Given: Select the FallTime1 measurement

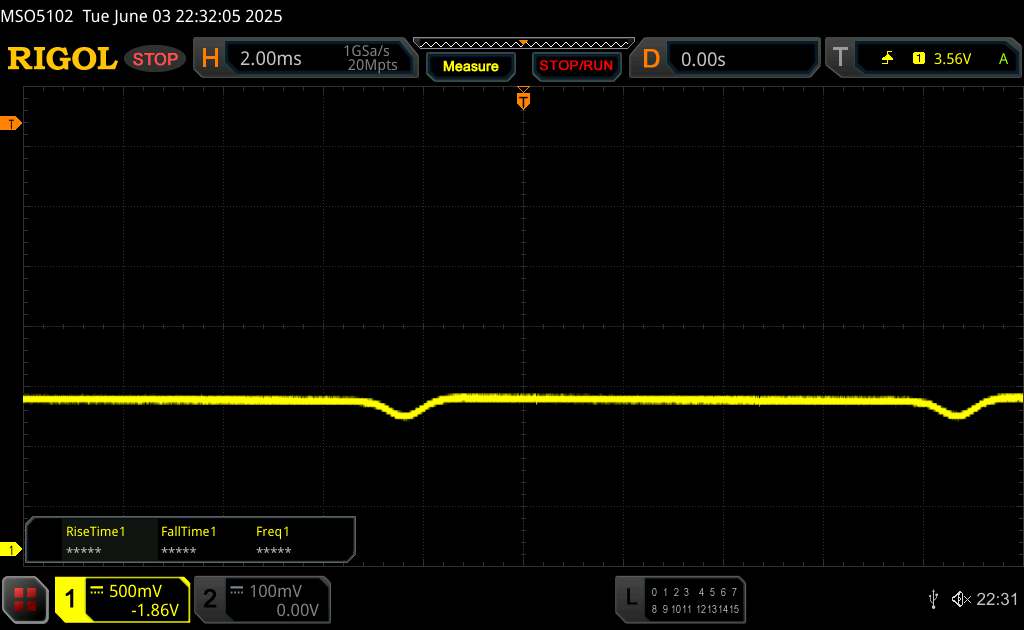Looking at the screenshot, I should point(188,540).
